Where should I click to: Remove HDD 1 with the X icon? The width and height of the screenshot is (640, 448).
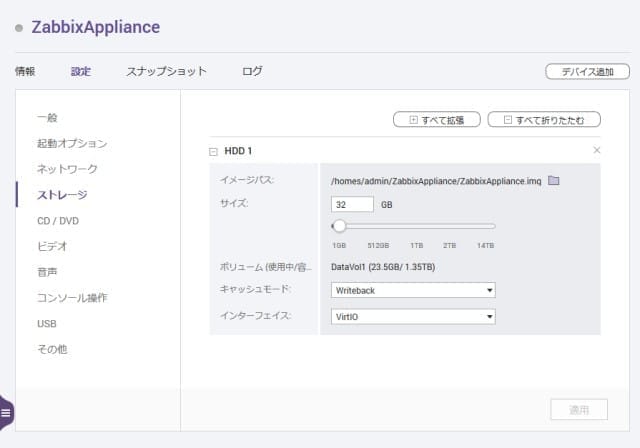tap(596, 150)
